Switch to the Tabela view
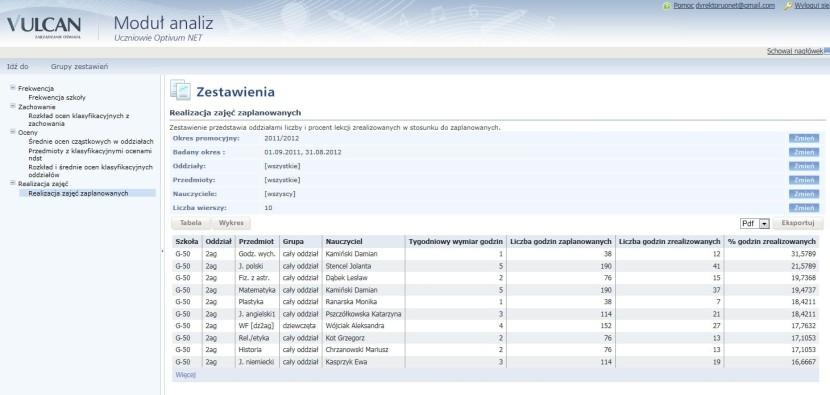Screen dimensions: 830x395 [191, 223]
